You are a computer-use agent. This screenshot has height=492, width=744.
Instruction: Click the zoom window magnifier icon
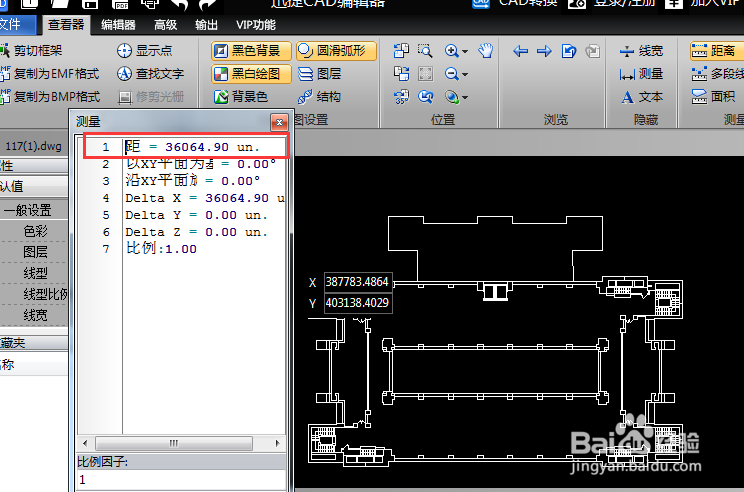[x=425, y=50]
